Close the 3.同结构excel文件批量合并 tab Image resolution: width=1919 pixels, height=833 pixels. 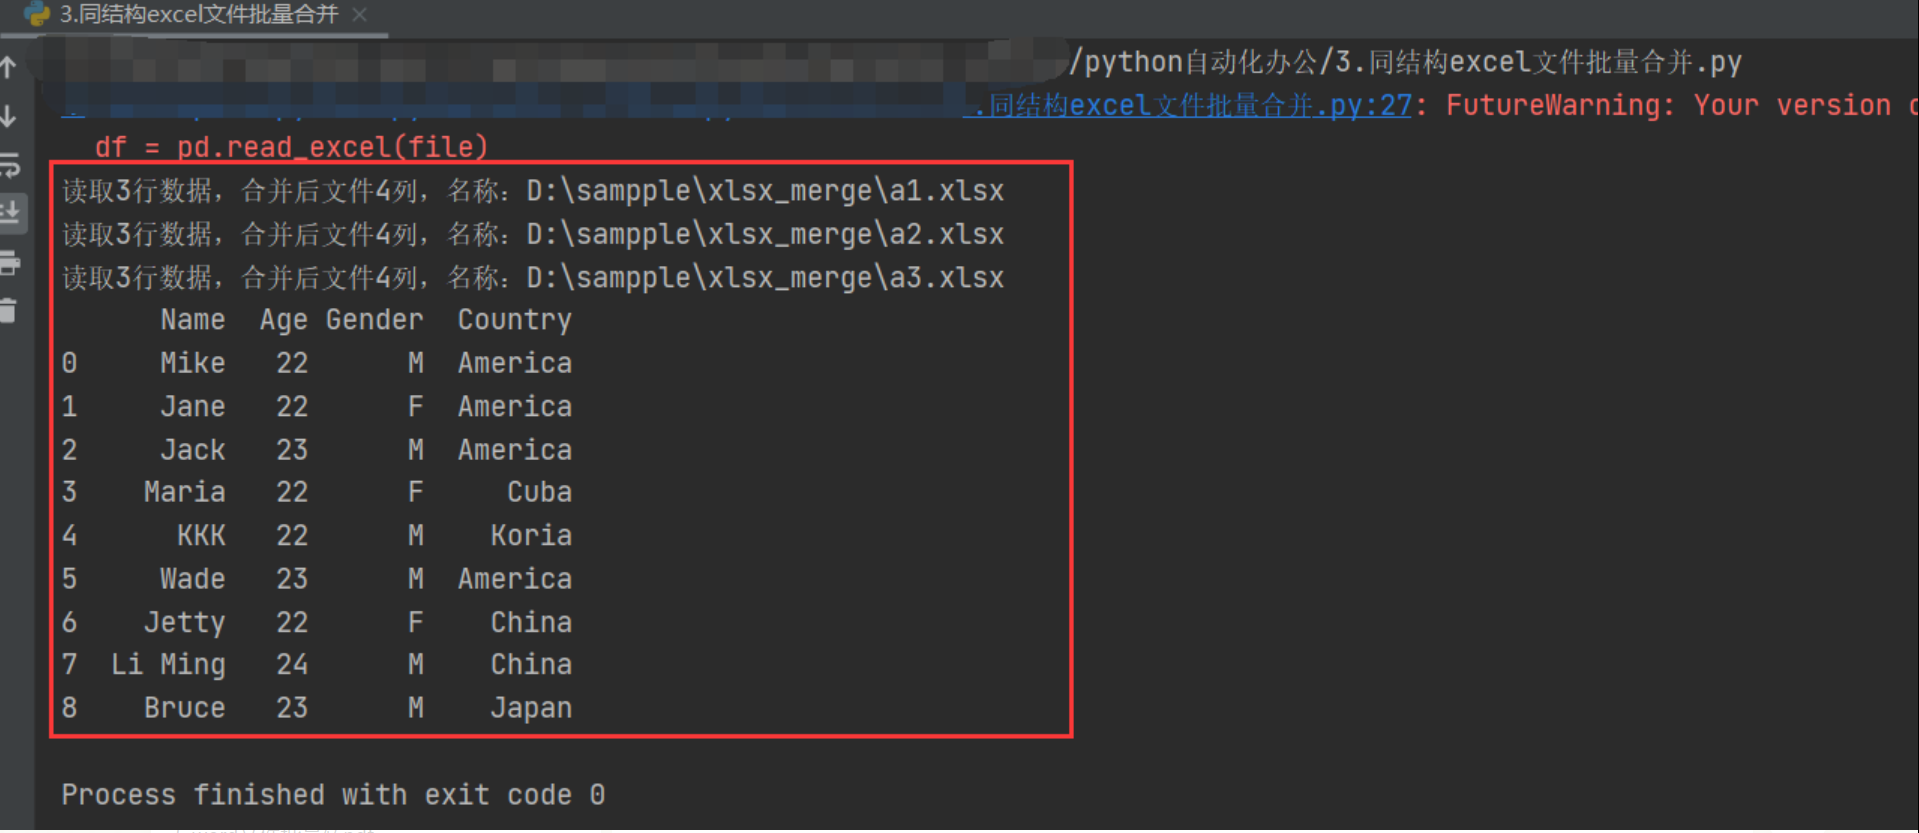tap(360, 15)
